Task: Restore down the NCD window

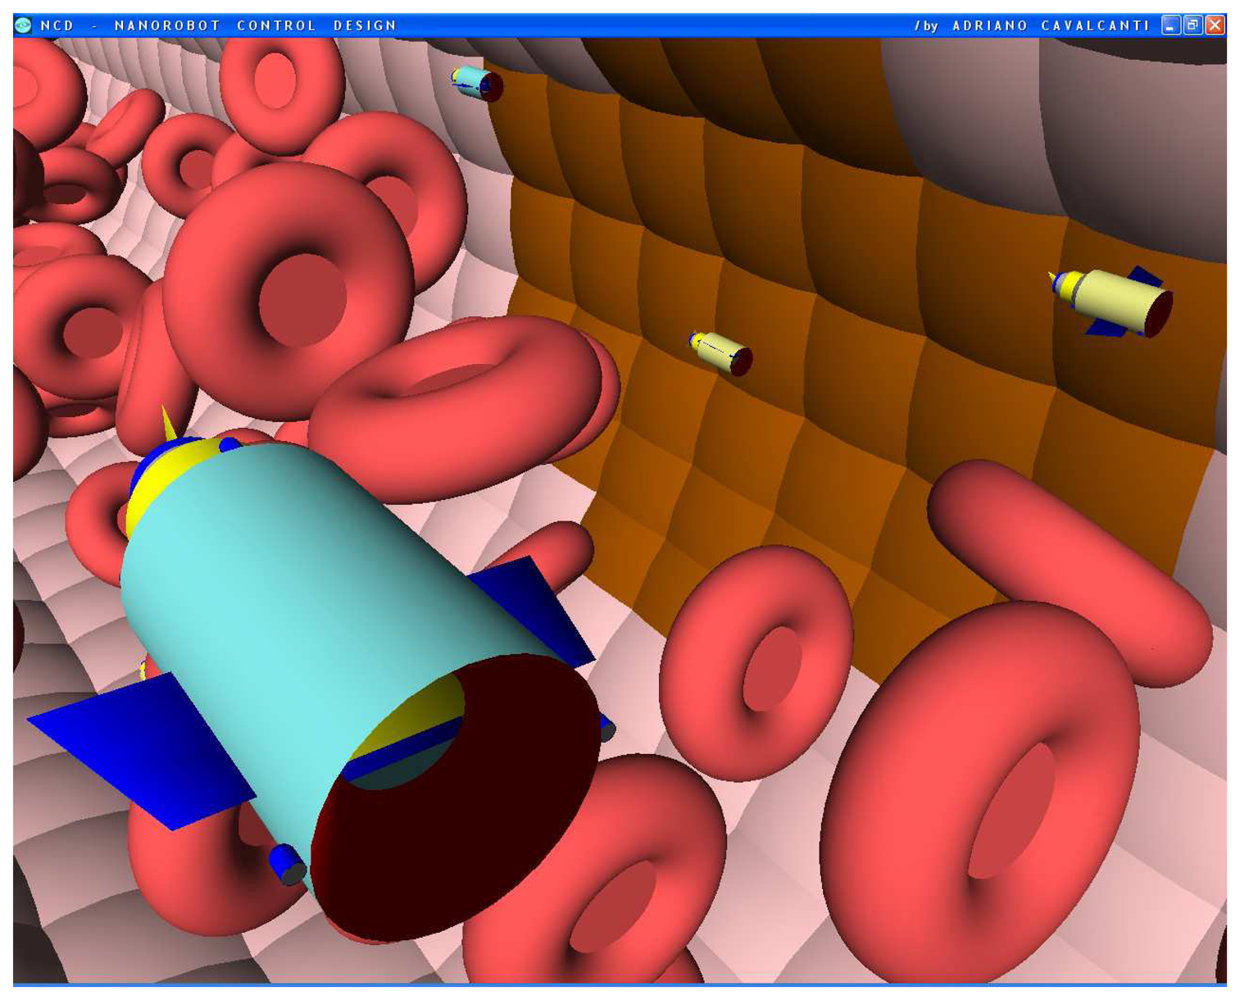Action: 1193,25
